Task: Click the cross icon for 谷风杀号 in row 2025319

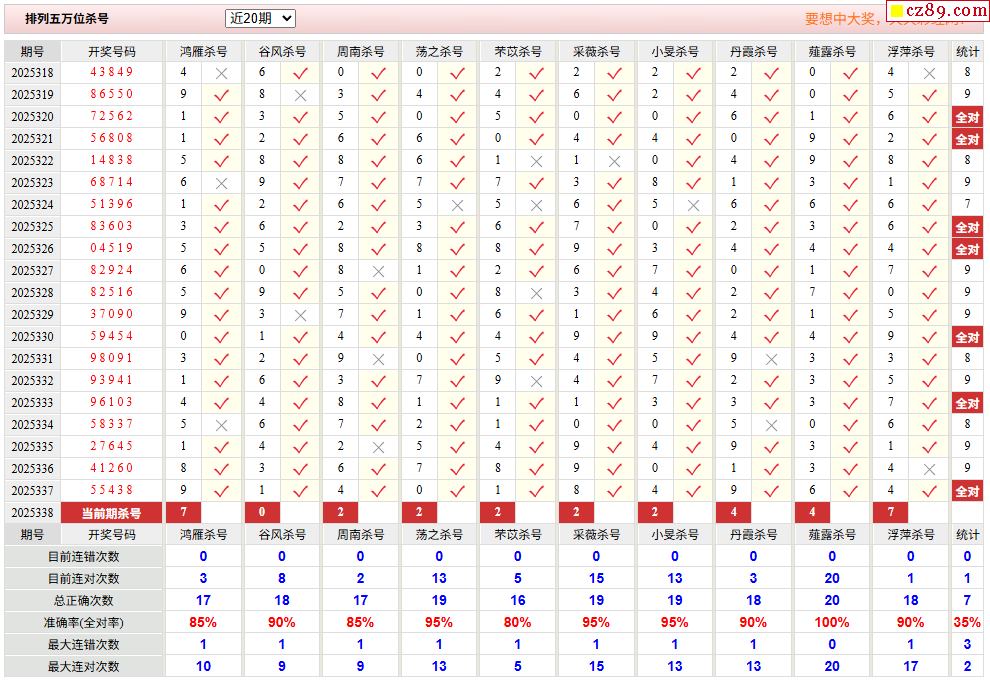Action: (300, 95)
